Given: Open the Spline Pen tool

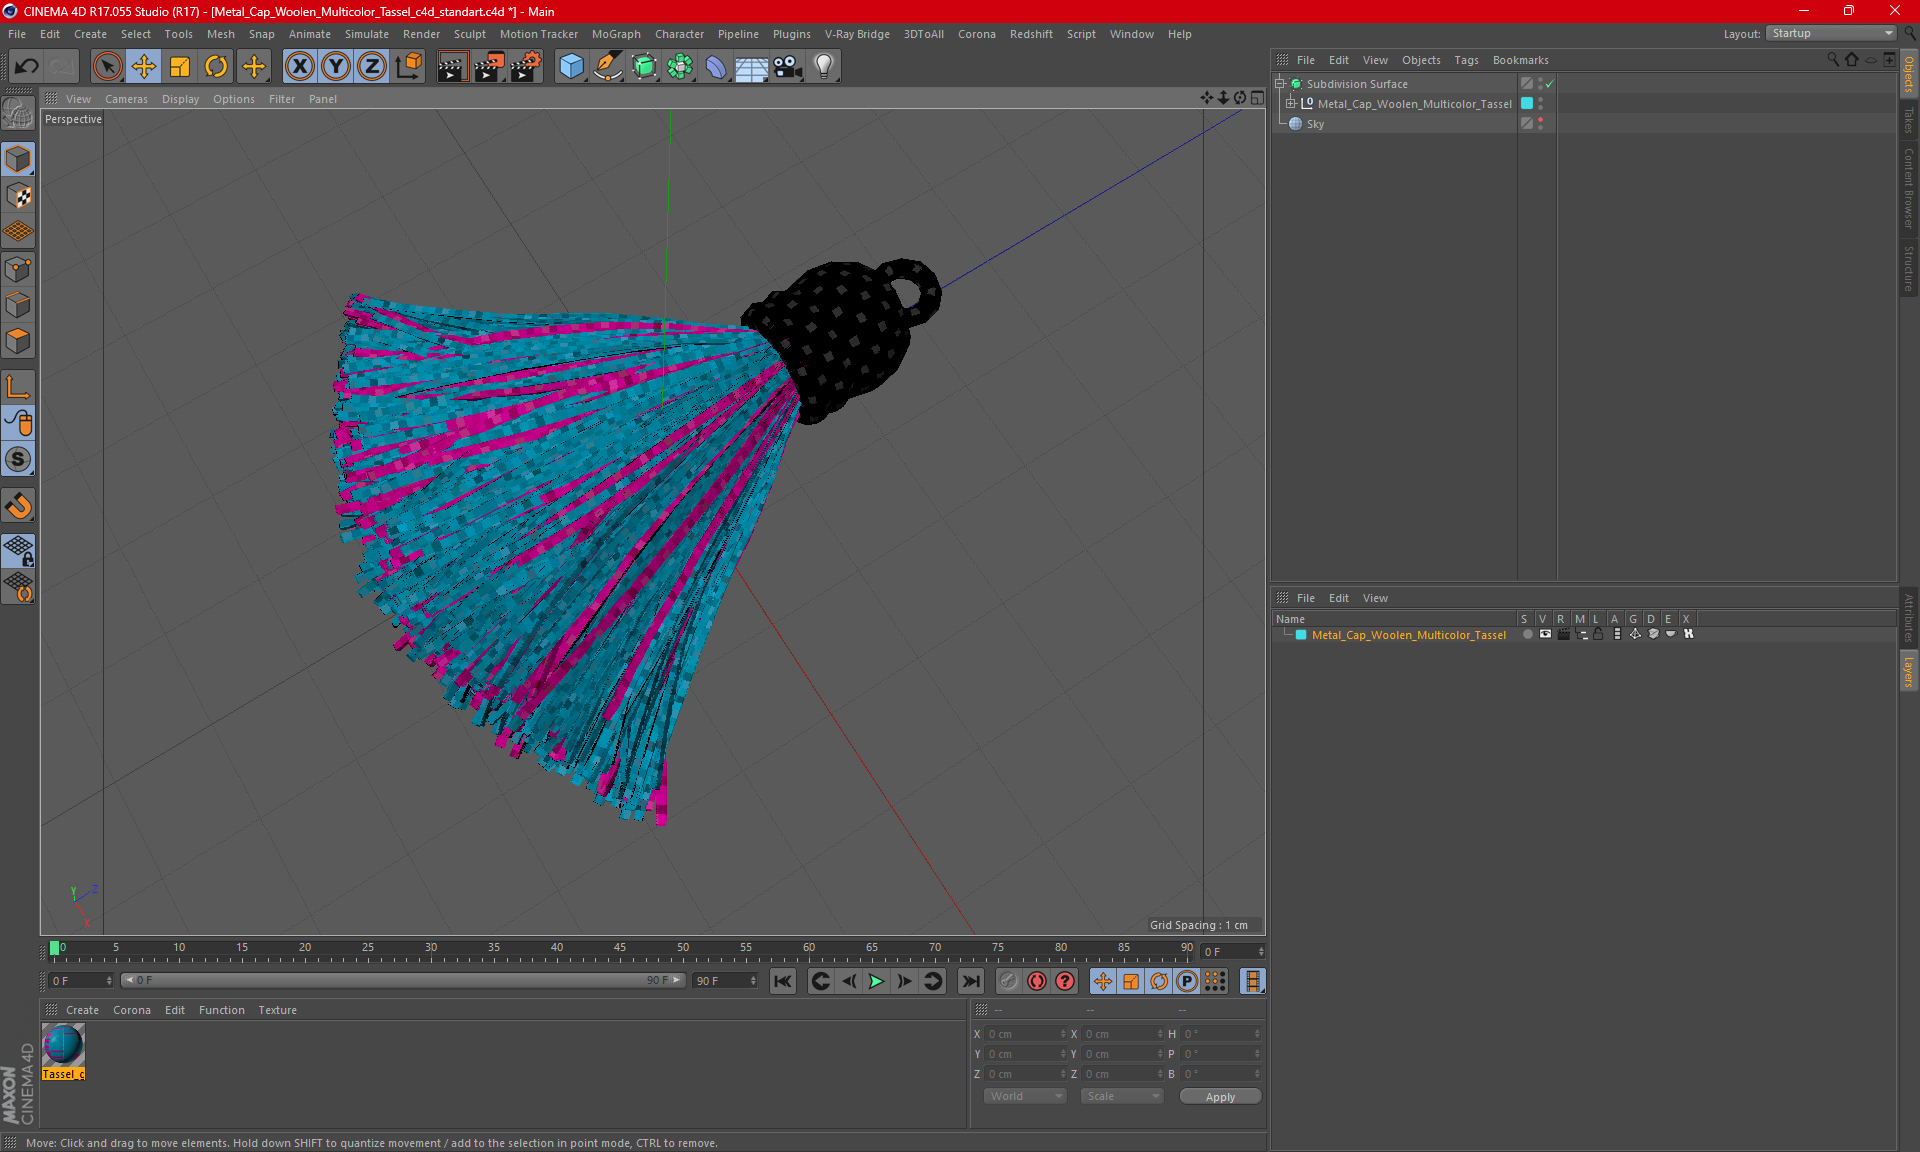Looking at the screenshot, I should [x=608, y=67].
